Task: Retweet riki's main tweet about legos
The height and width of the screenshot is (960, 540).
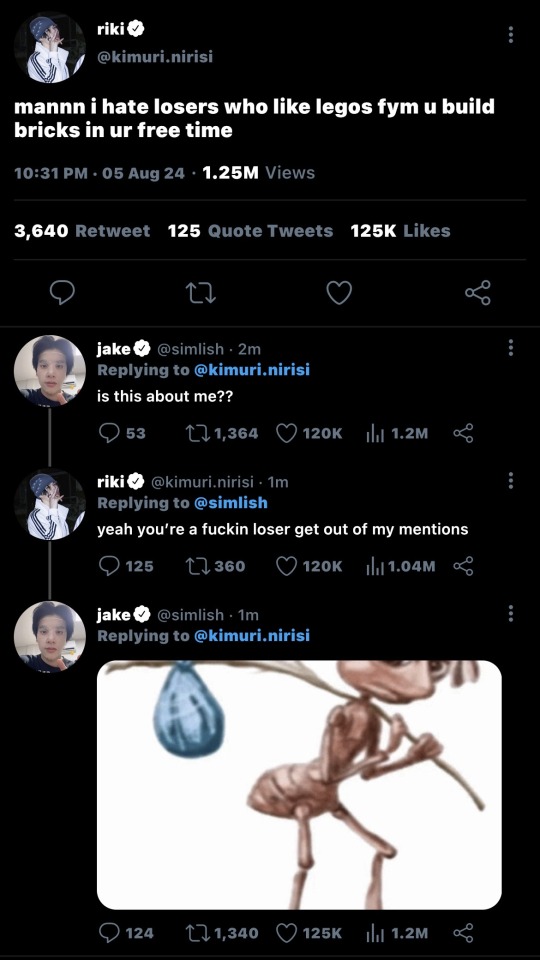Action: click(x=201, y=293)
